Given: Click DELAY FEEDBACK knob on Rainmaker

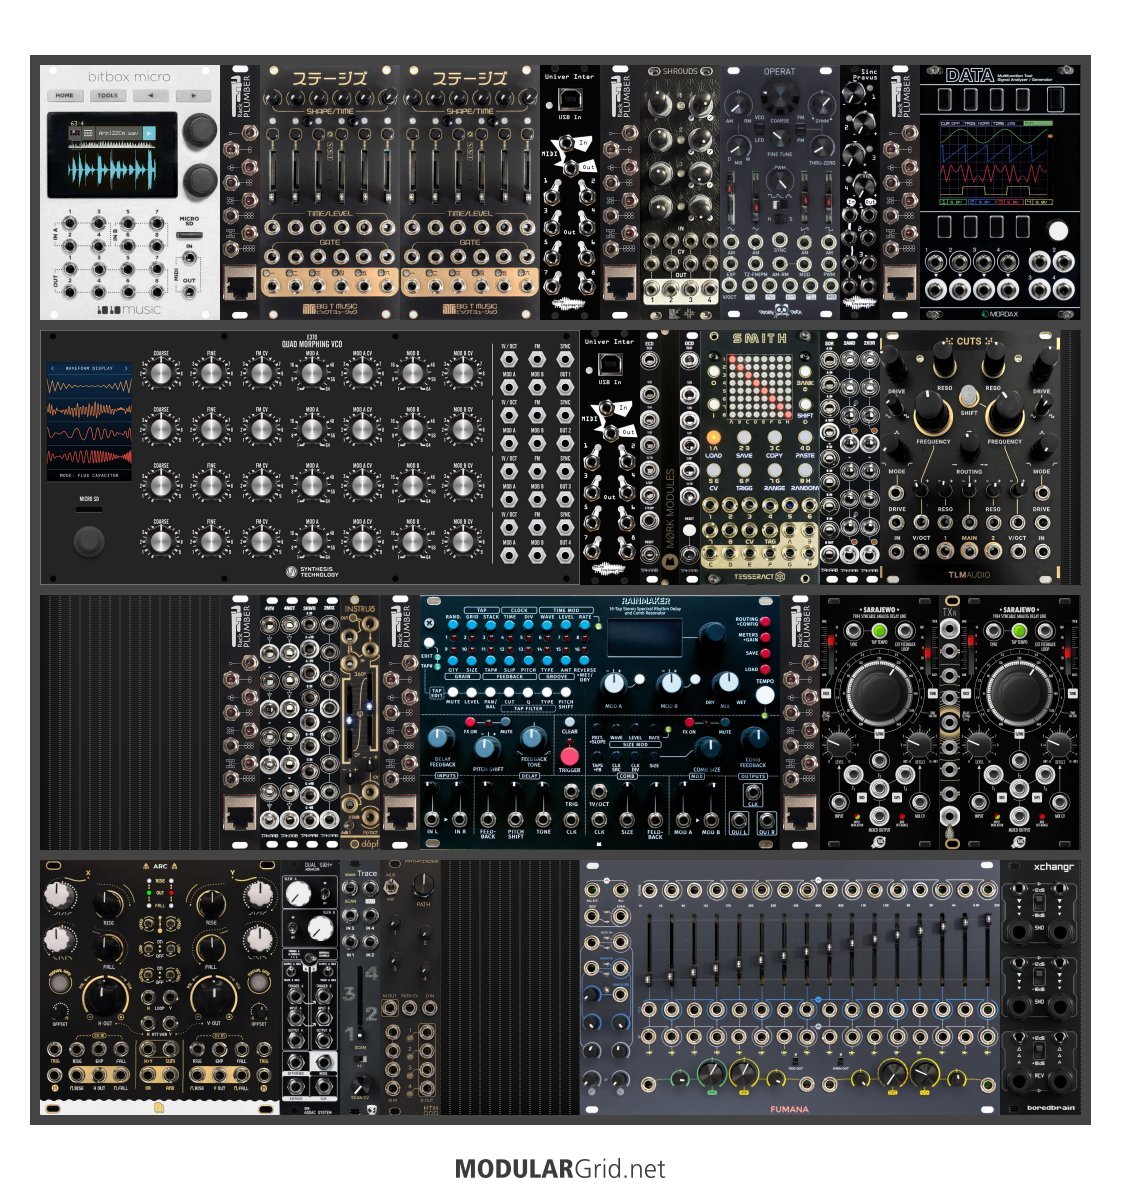Looking at the screenshot, I should (441, 737).
